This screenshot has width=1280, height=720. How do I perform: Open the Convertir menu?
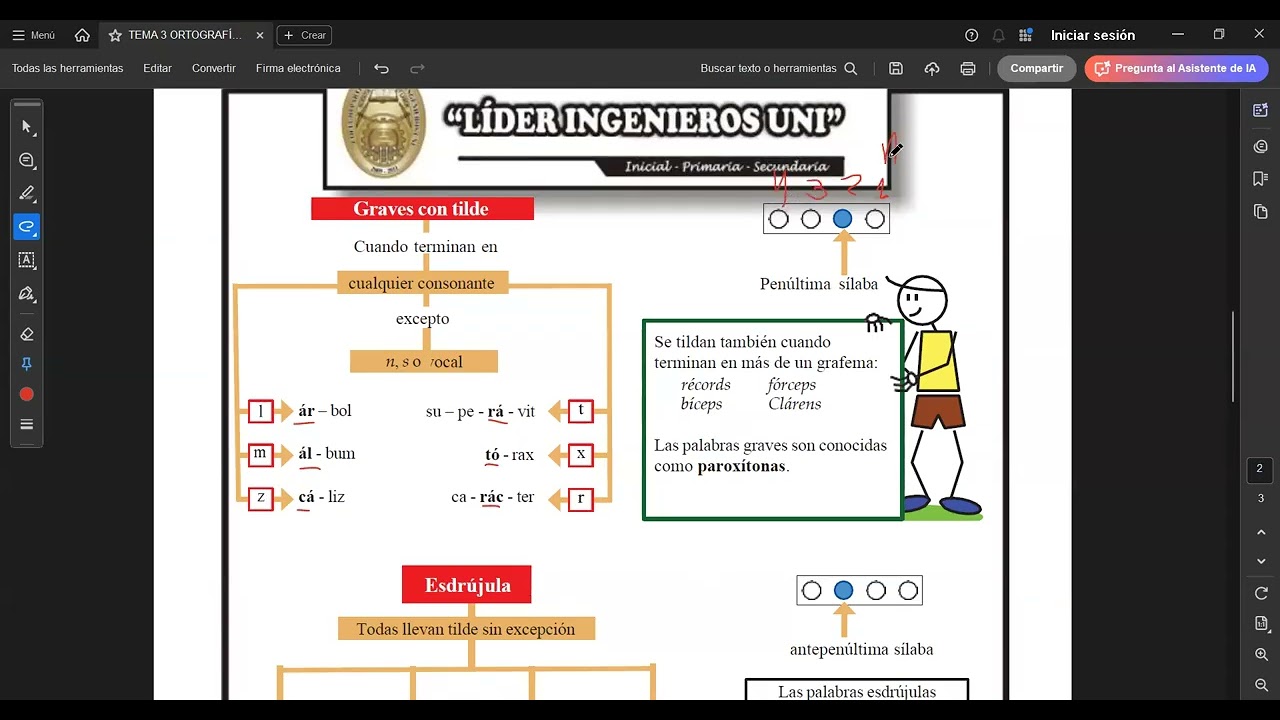(214, 68)
